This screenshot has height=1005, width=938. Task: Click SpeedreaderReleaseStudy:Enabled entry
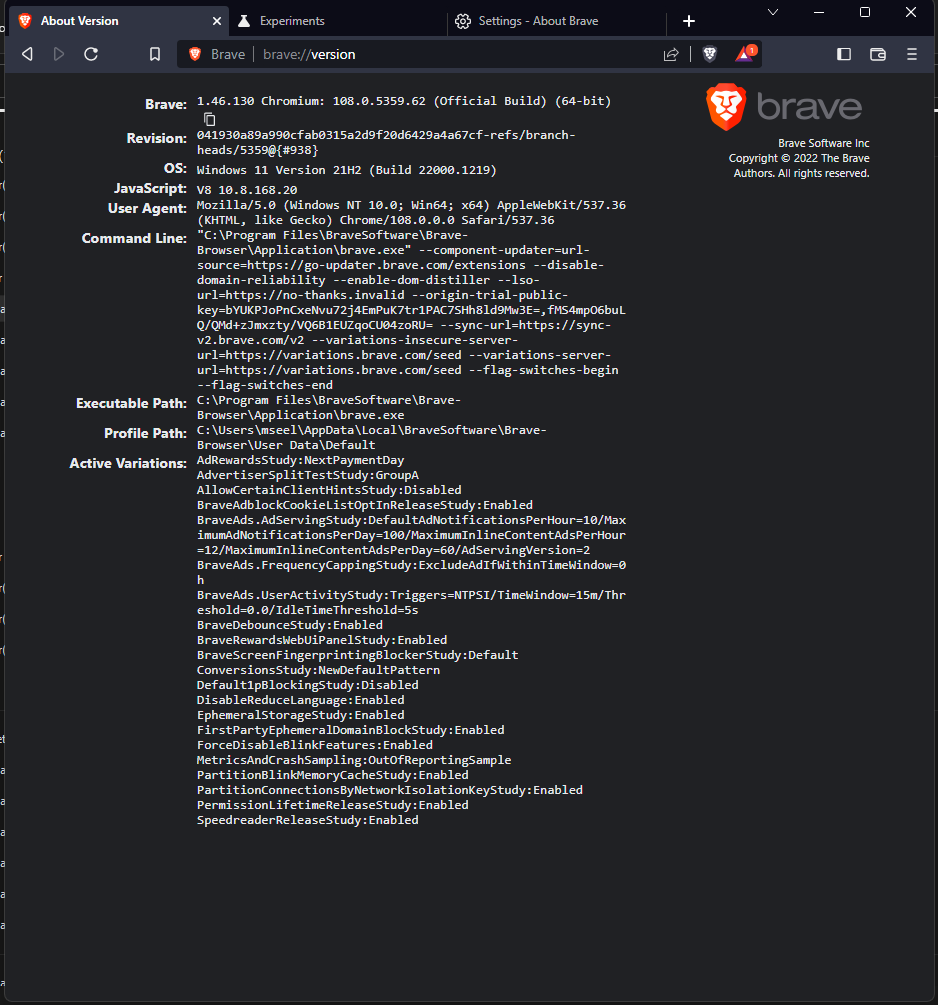click(308, 820)
